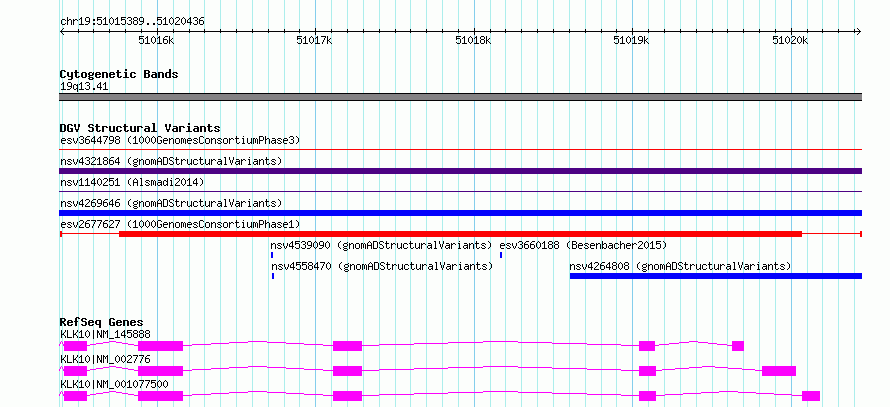Click the thick blue nsv4269646 variant bar
The height and width of the screenshot is (407, 890).
click(460, 213)
